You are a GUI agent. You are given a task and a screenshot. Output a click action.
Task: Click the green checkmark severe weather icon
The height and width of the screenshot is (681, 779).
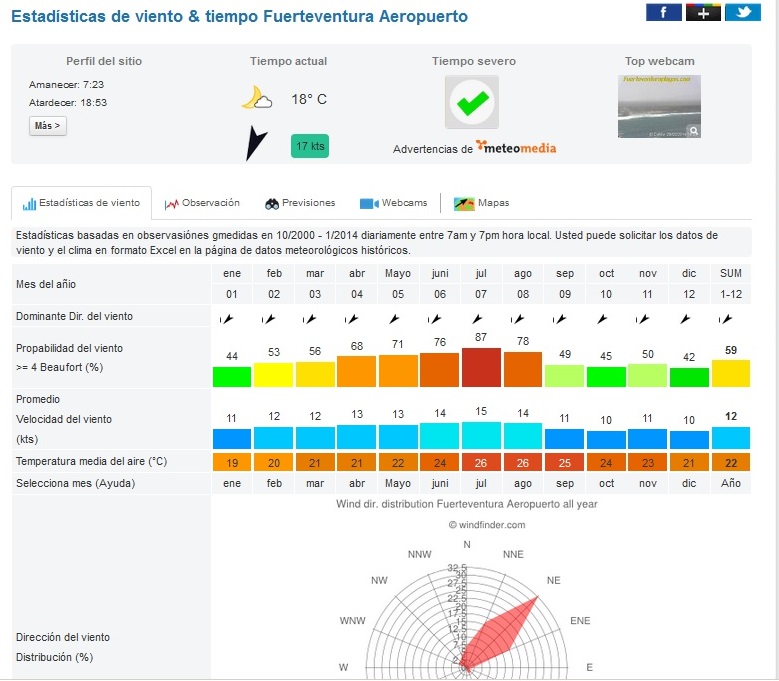coord(472,102)
